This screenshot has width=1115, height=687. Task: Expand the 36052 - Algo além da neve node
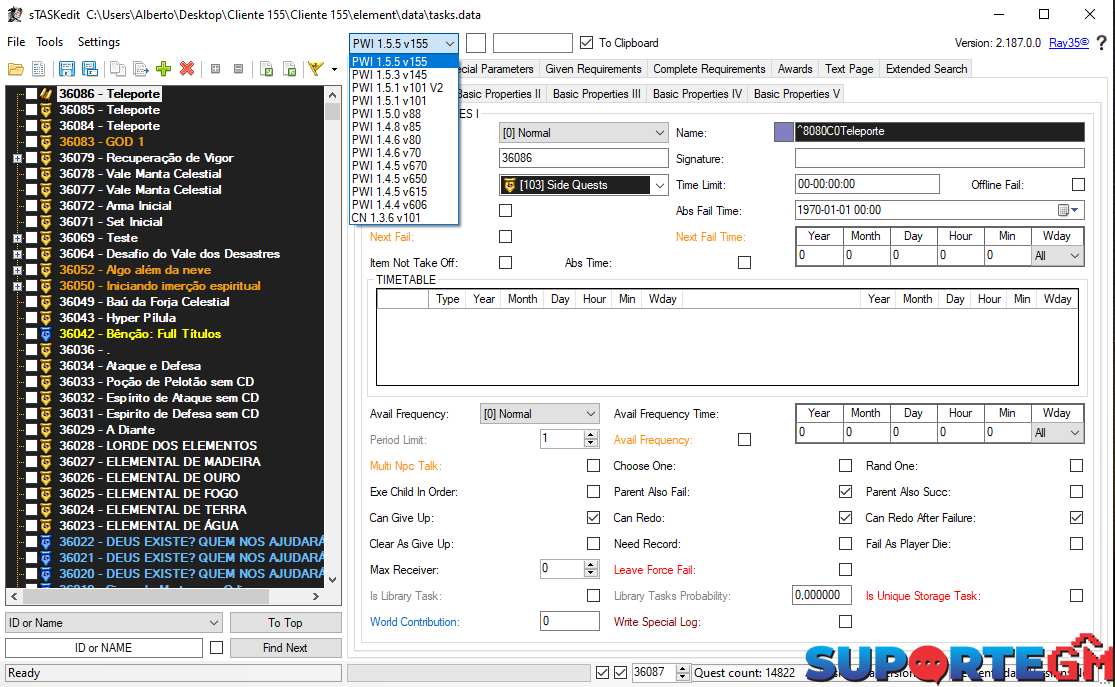click(17, 270)
